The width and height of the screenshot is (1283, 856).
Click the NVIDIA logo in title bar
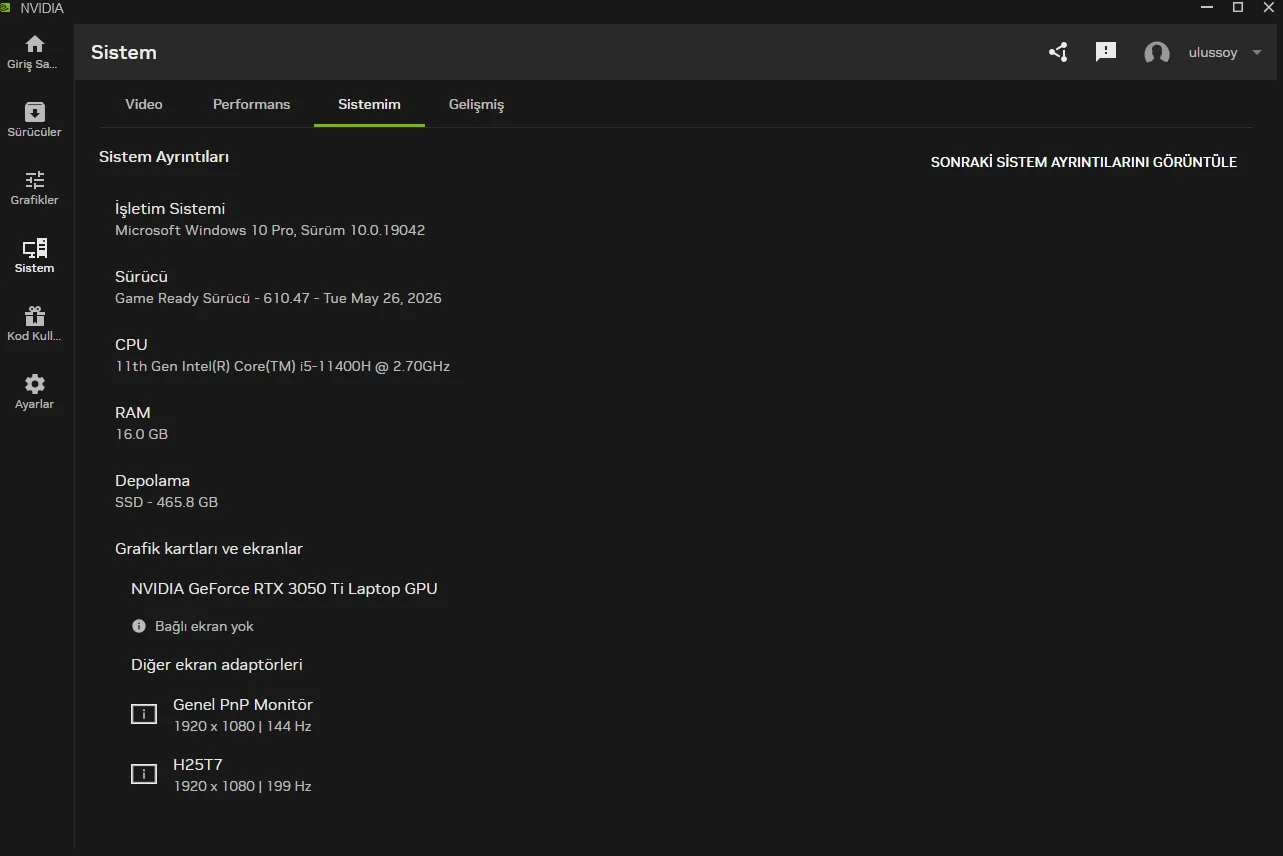[6, 7]
